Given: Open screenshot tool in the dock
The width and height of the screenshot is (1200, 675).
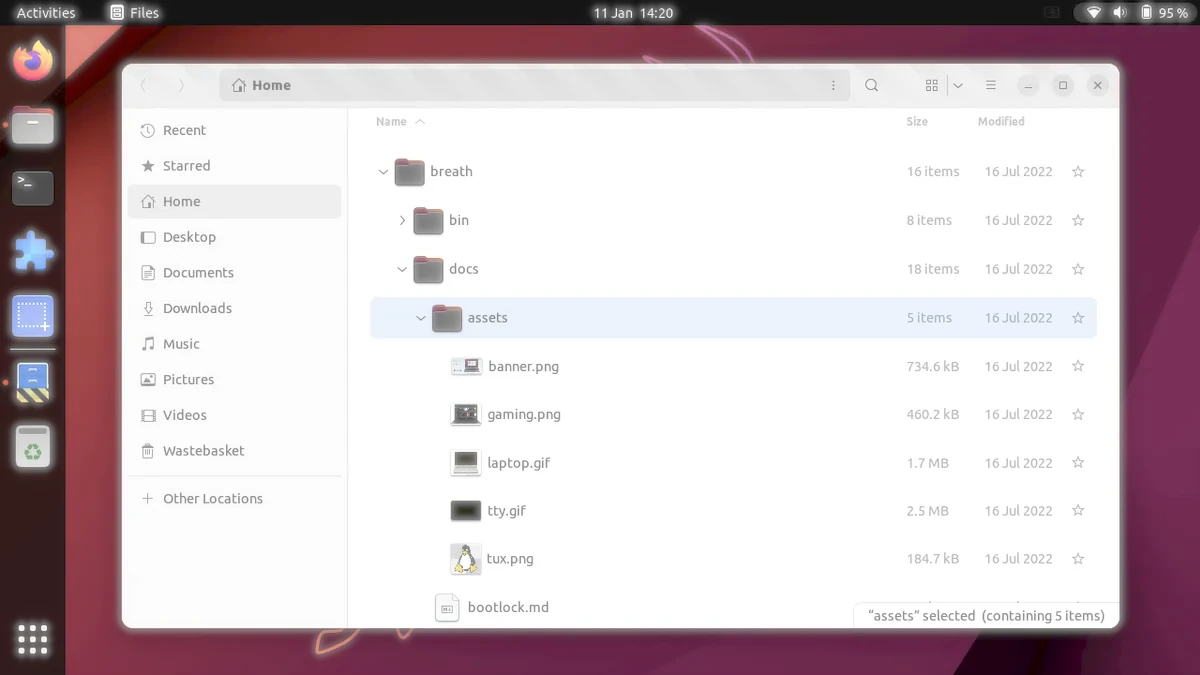Looking at the screenshot, I should [x=33, y=316].
